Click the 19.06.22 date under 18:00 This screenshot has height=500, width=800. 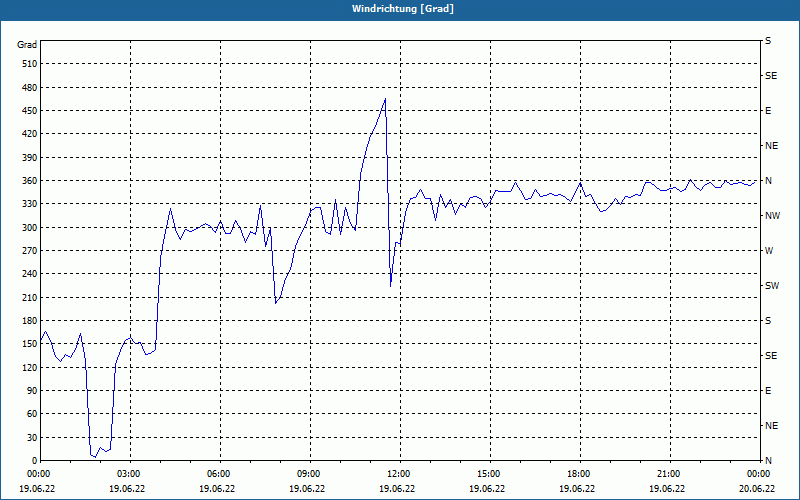coord(577,488)
